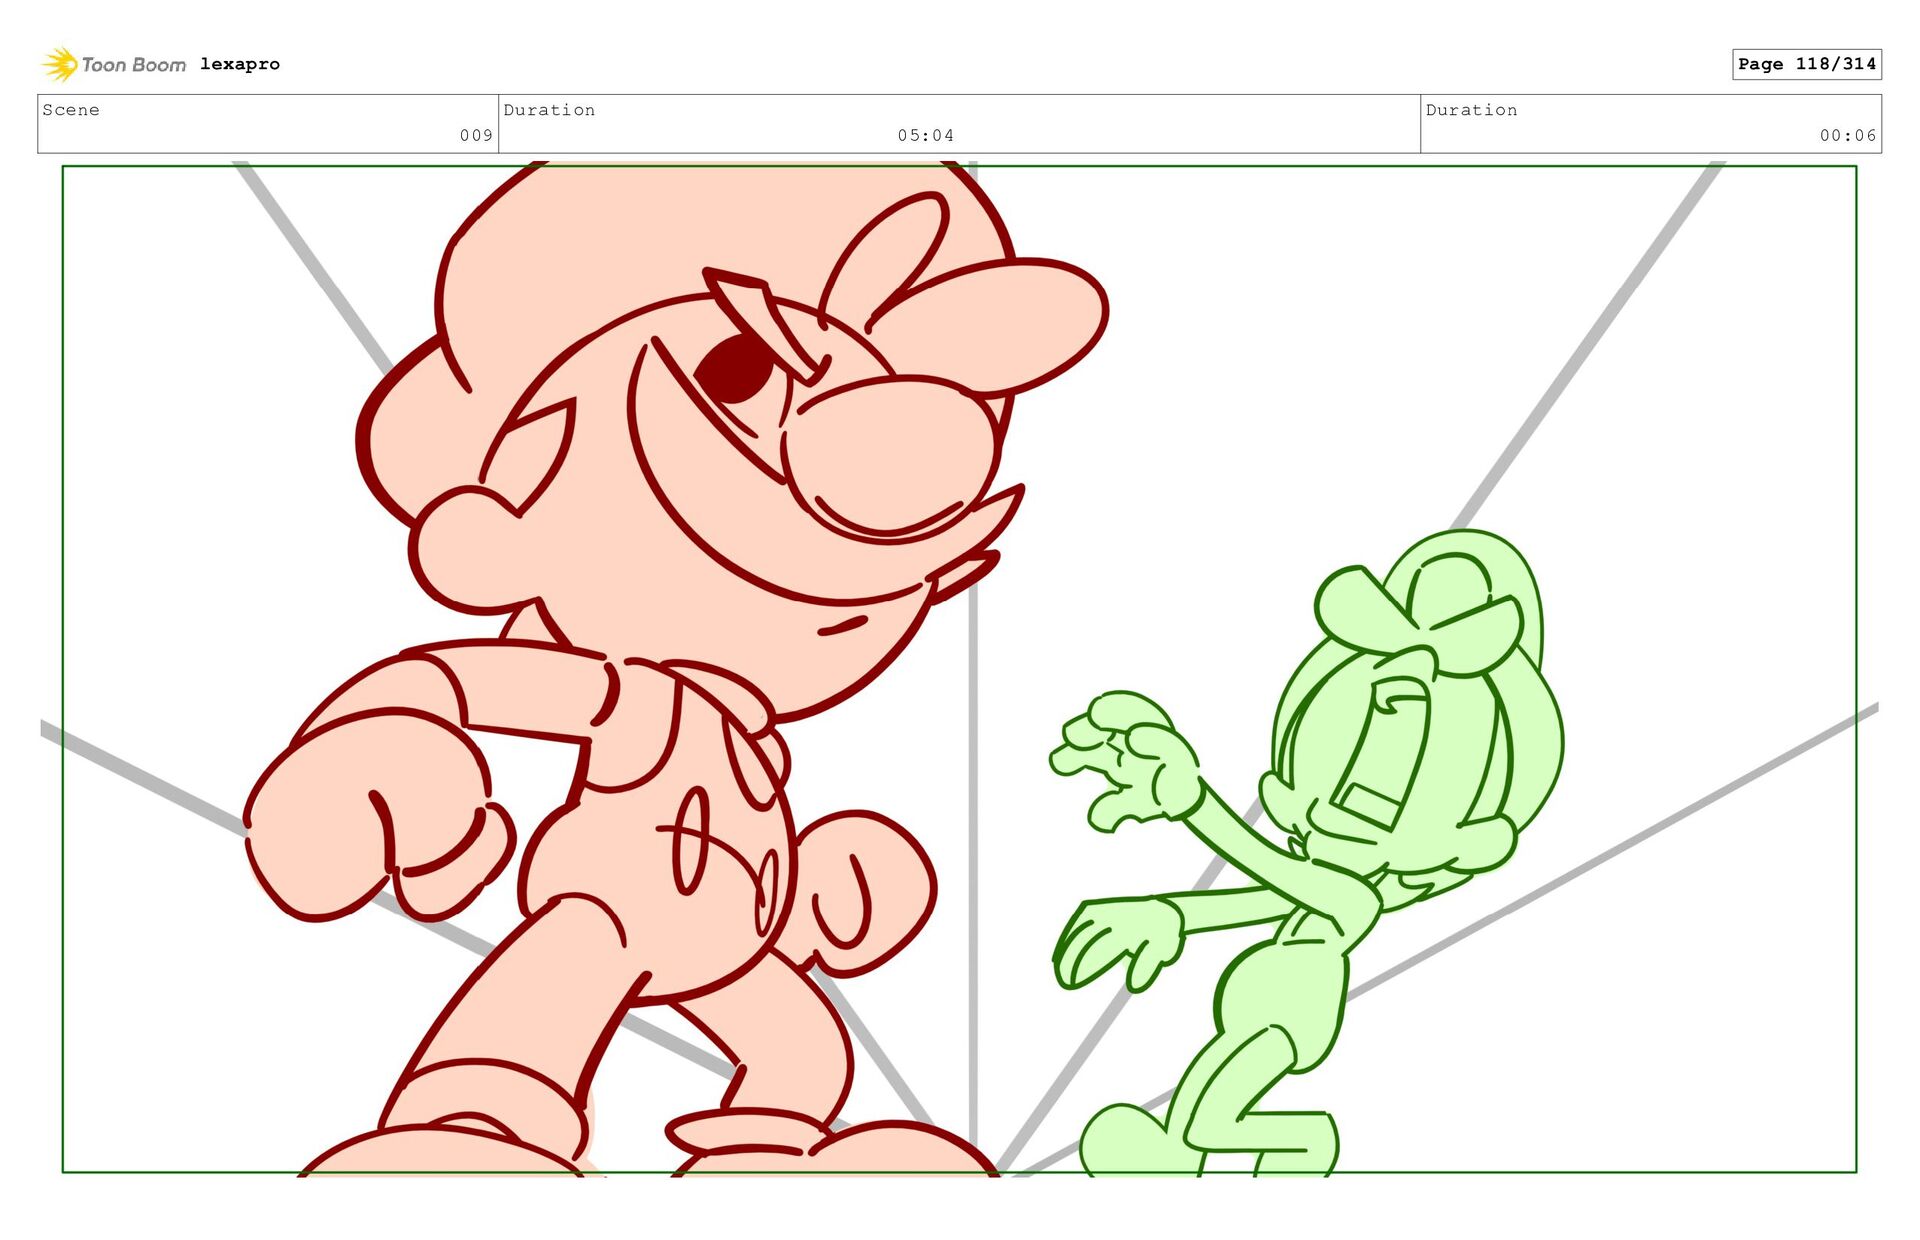Click the 'Page 118/314' indicator box
The image size is (1920, 1240).
1807,64
